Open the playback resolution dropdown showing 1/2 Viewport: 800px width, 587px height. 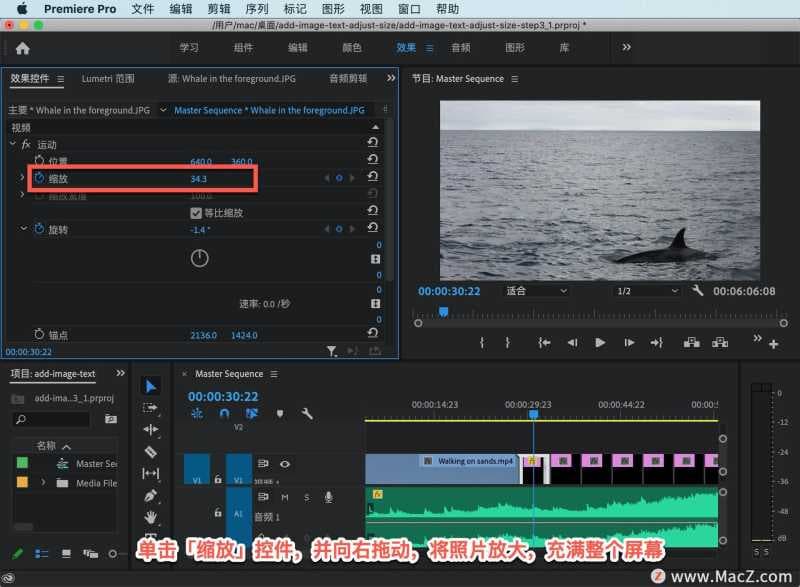[x=646, y=291]
